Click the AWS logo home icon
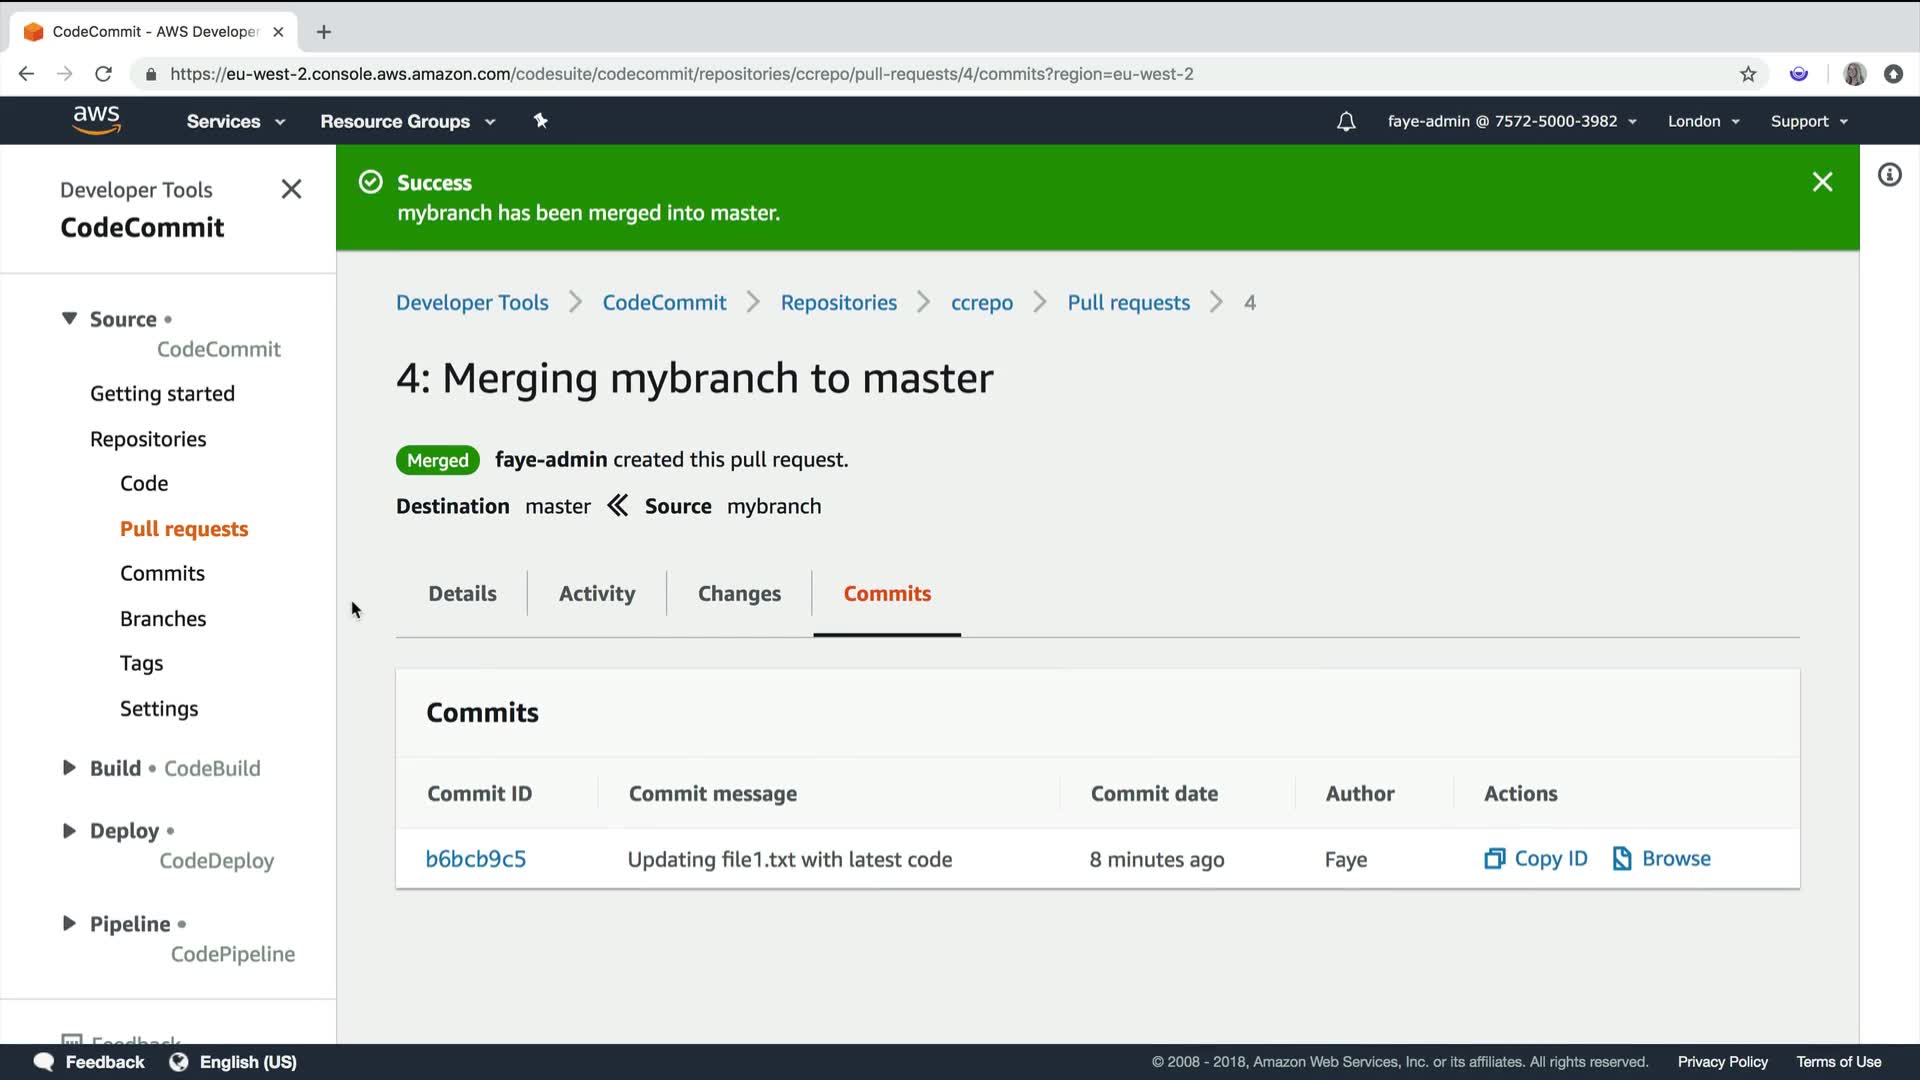 (x=96, y=120)
